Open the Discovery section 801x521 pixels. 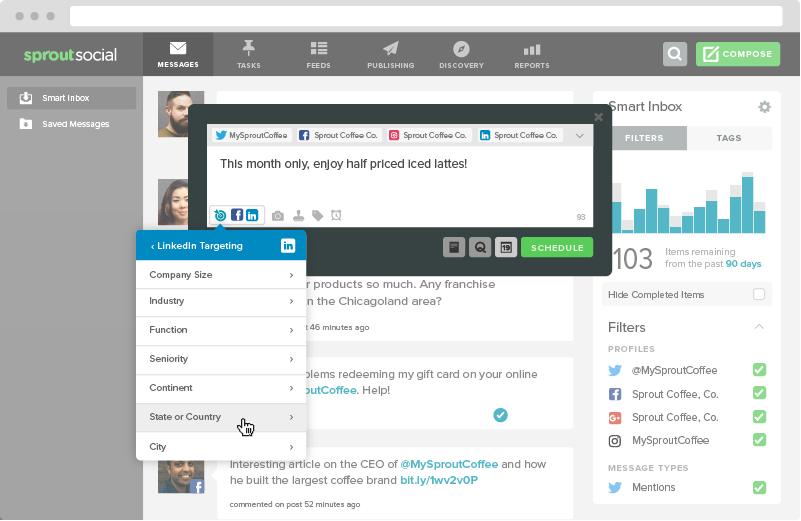461,54
